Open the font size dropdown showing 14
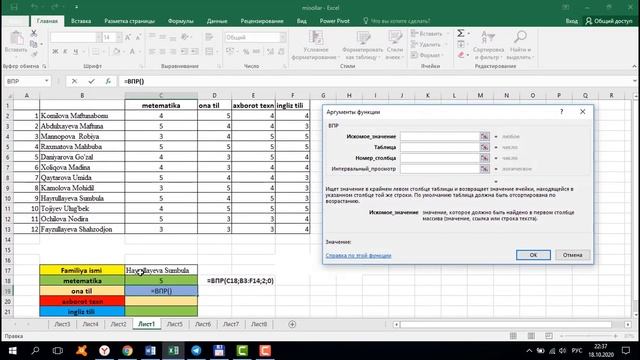The width and height of the screenshot is (640, 360). (119, 38)
